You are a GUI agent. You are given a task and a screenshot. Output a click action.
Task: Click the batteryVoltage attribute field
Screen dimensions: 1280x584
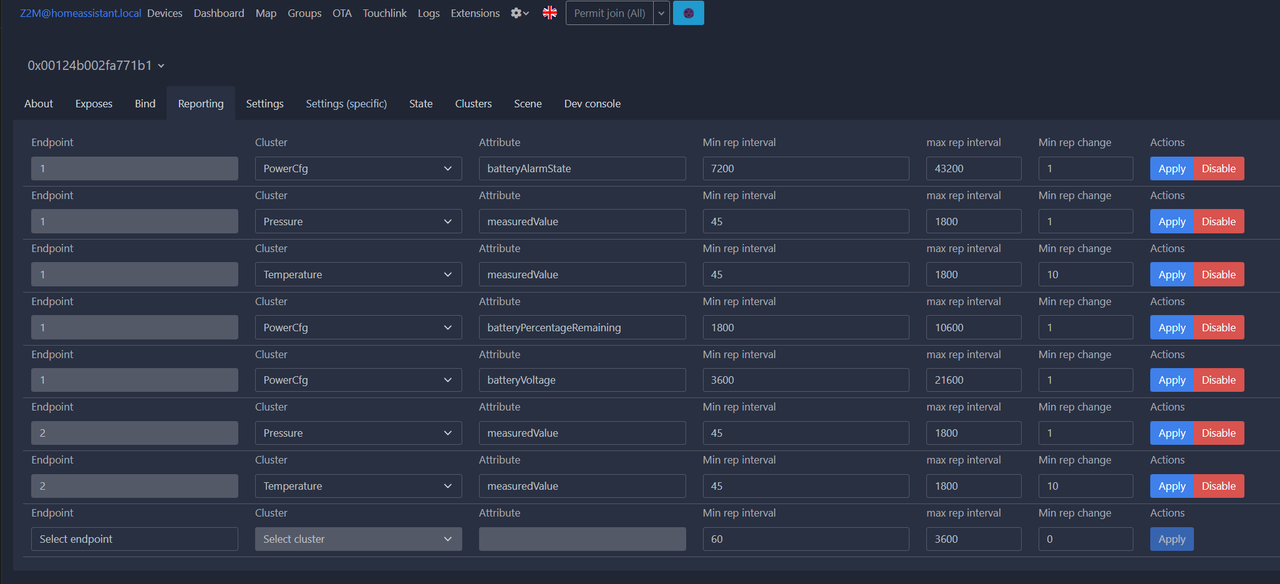pos(582,380)
